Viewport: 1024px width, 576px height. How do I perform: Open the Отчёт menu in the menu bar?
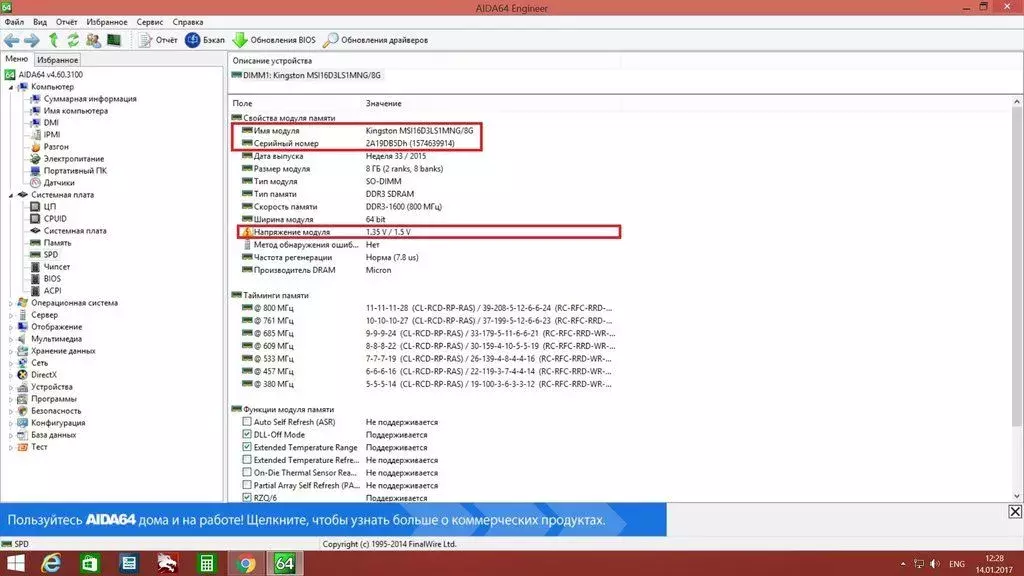pyautogui.click(x=67, y=22)
